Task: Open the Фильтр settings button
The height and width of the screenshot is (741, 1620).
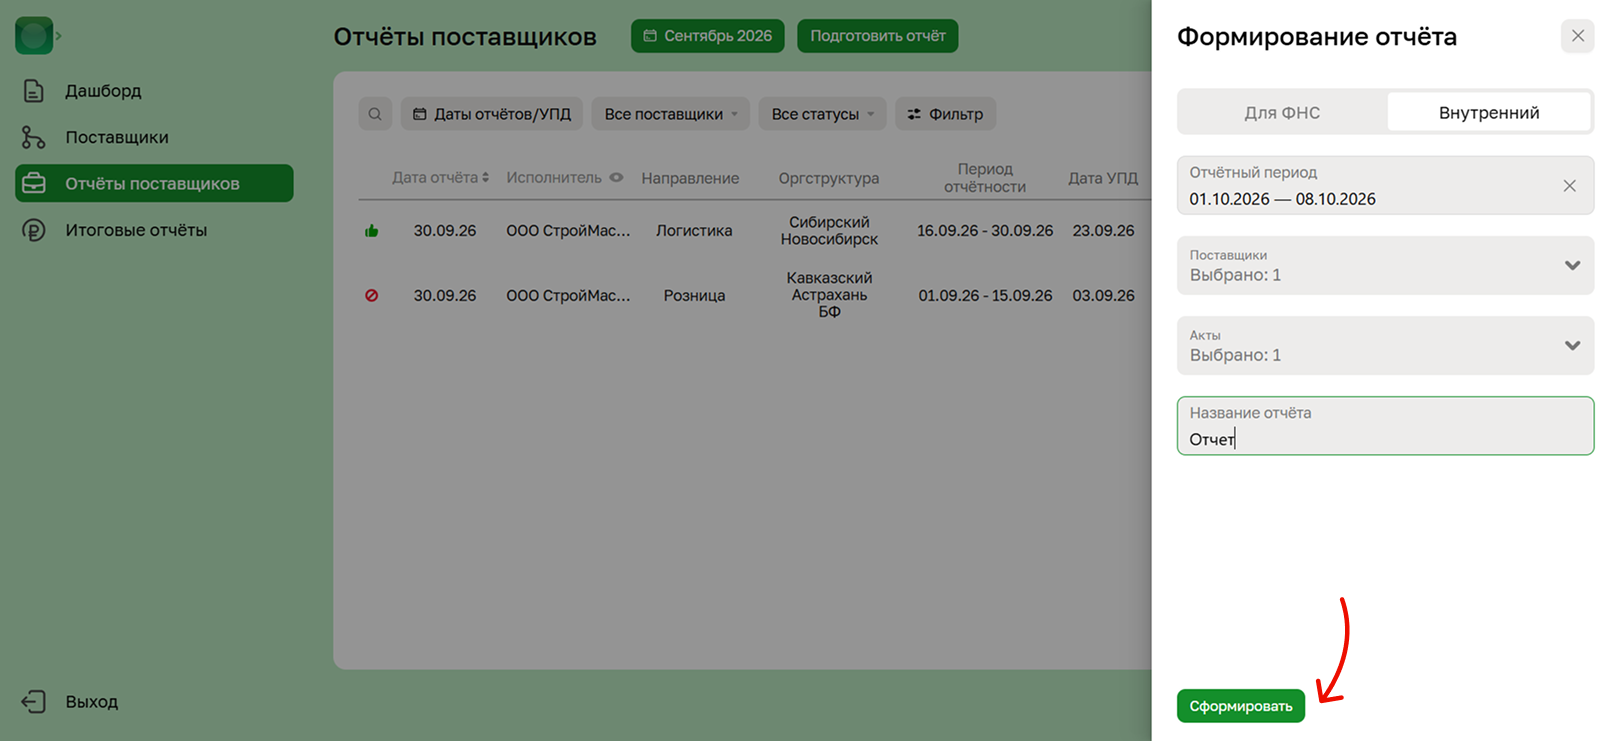Action: (945, 114)
